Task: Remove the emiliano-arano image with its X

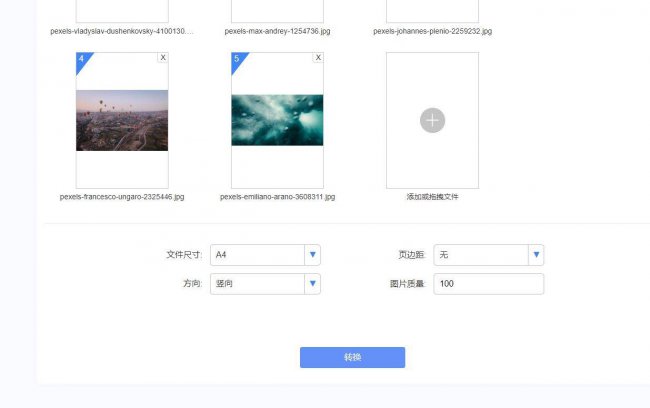Action: [318, 58]
